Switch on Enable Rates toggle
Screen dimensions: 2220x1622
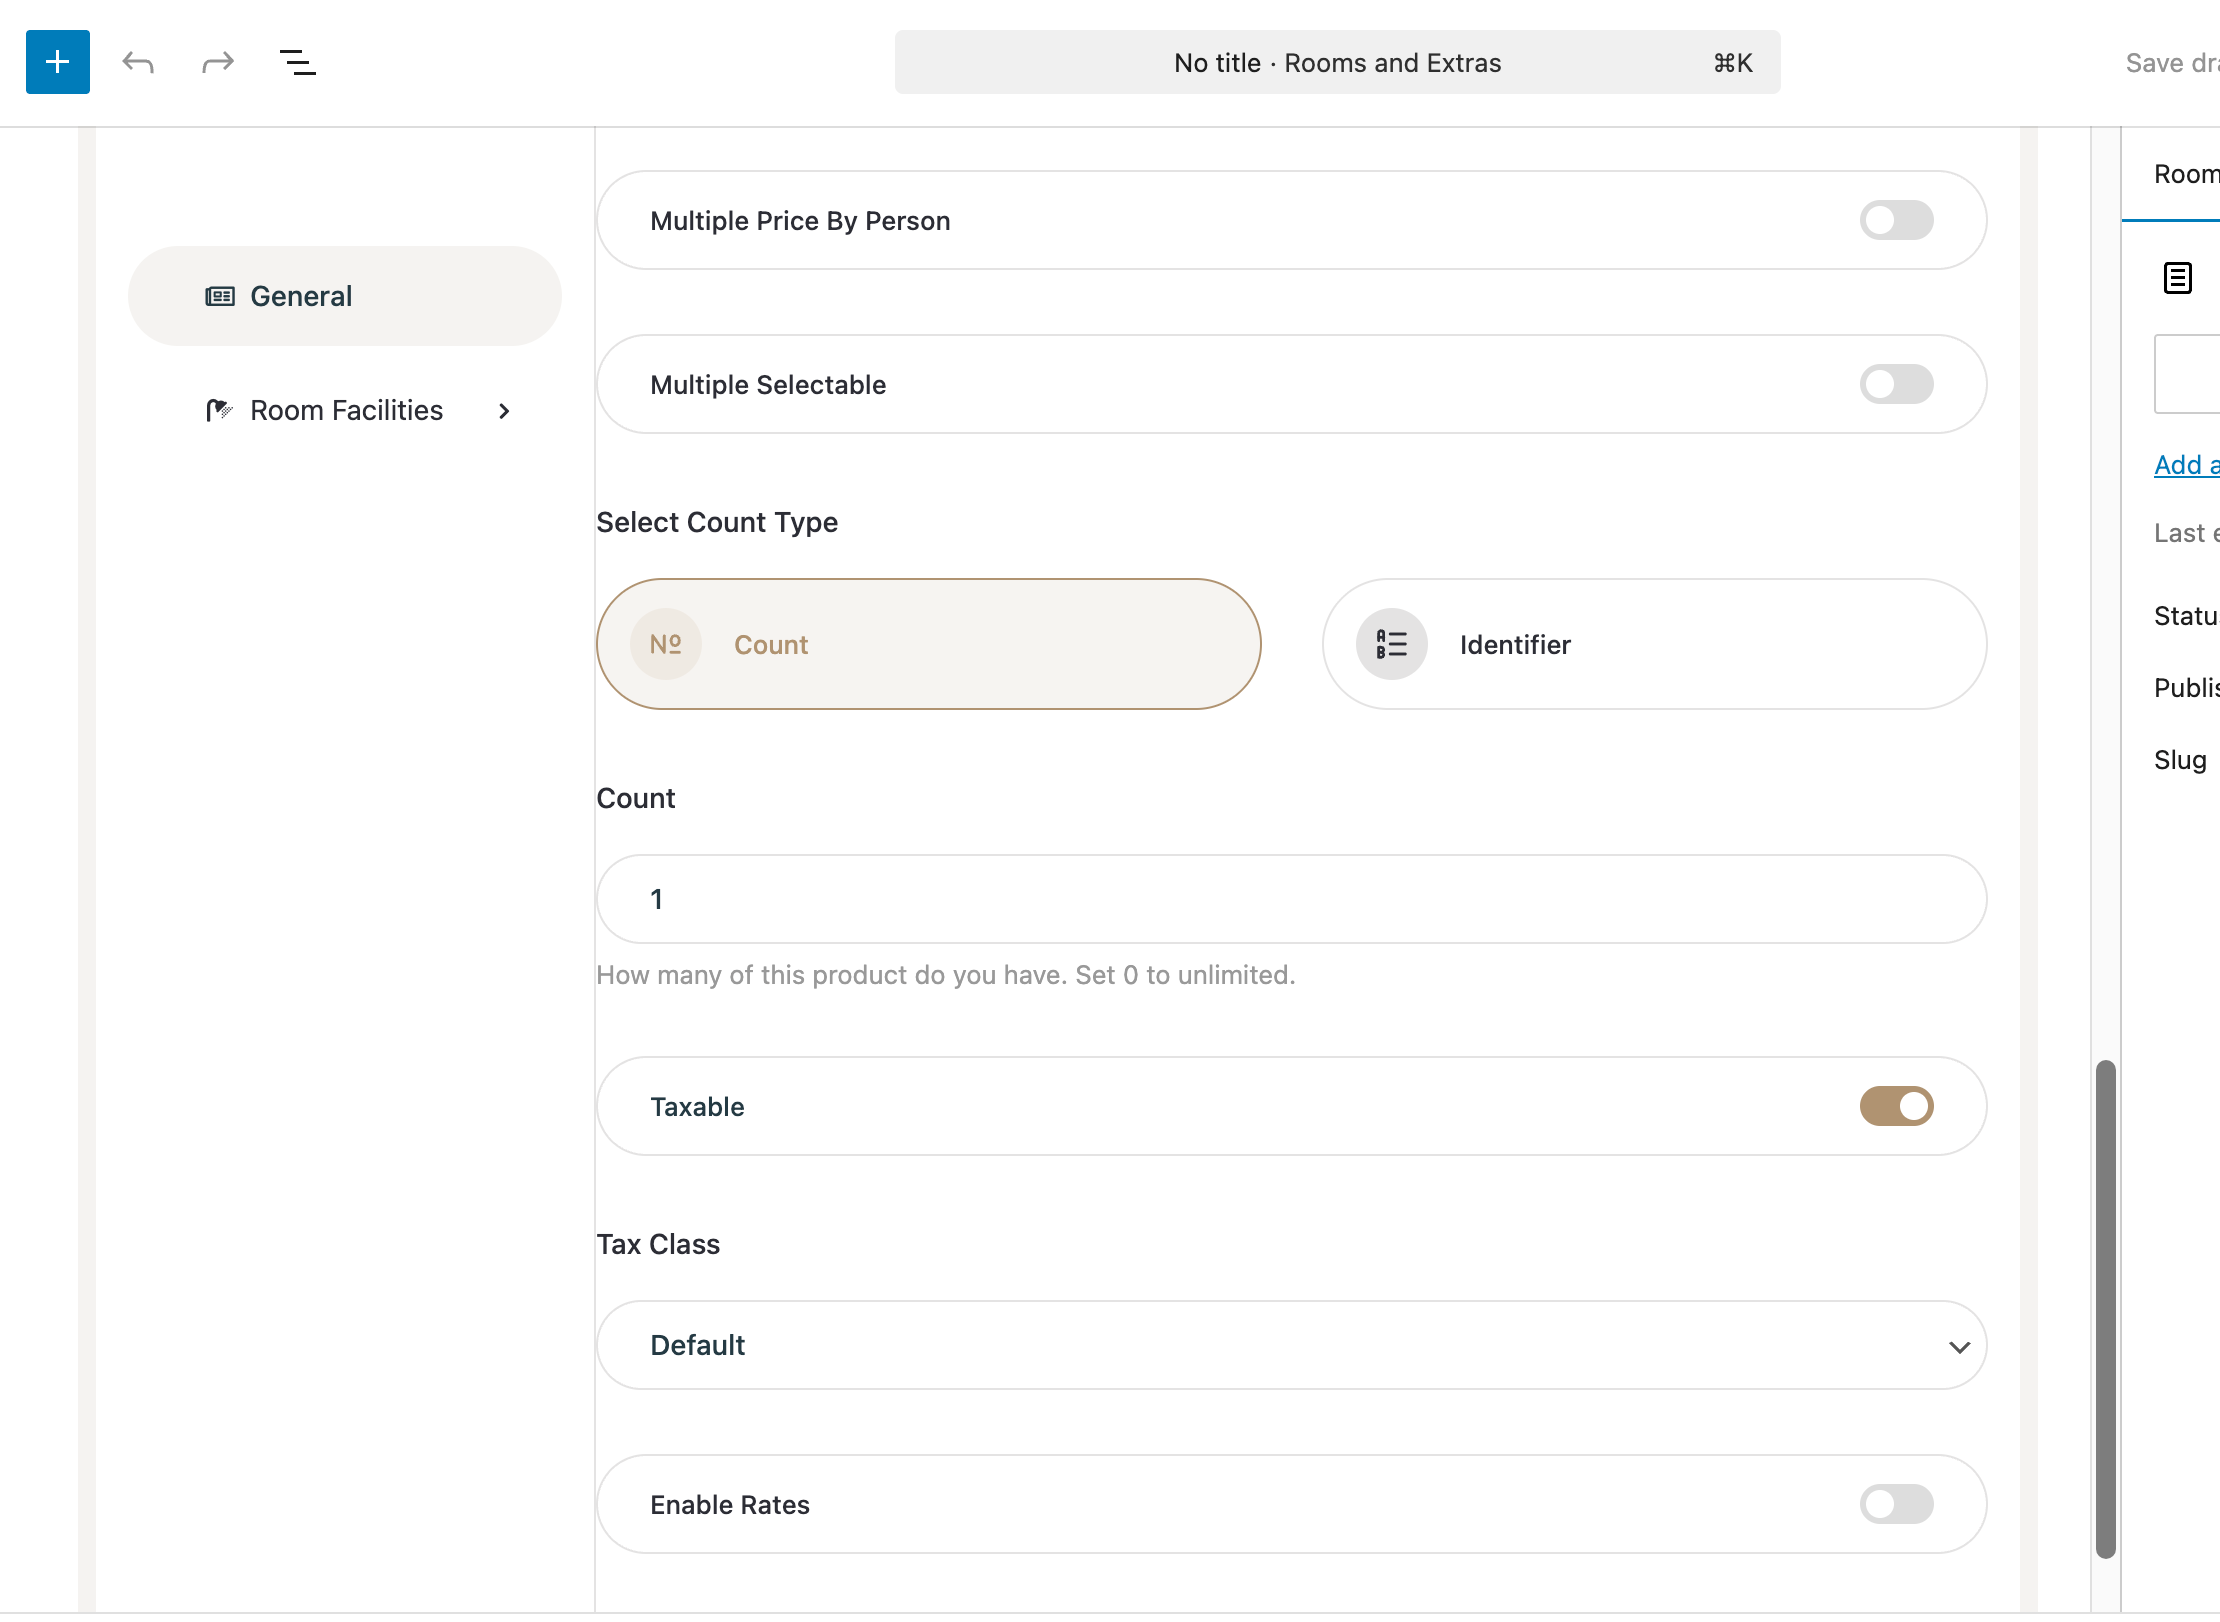(x=1895, y=1504)
